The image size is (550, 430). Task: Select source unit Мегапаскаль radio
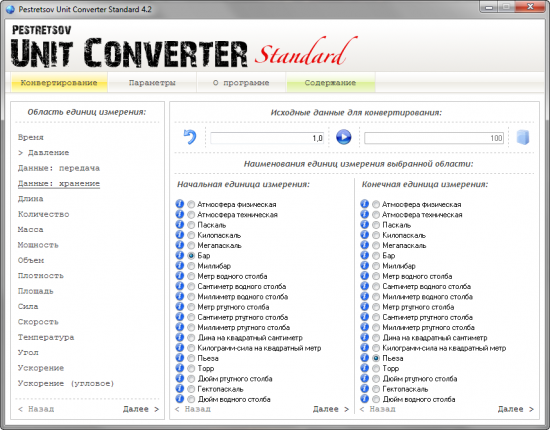pos(191,245)
